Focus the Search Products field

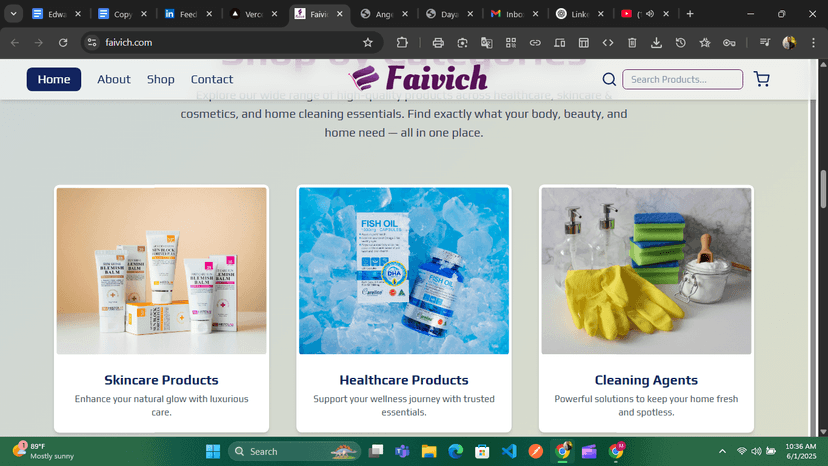coord(682,79)
